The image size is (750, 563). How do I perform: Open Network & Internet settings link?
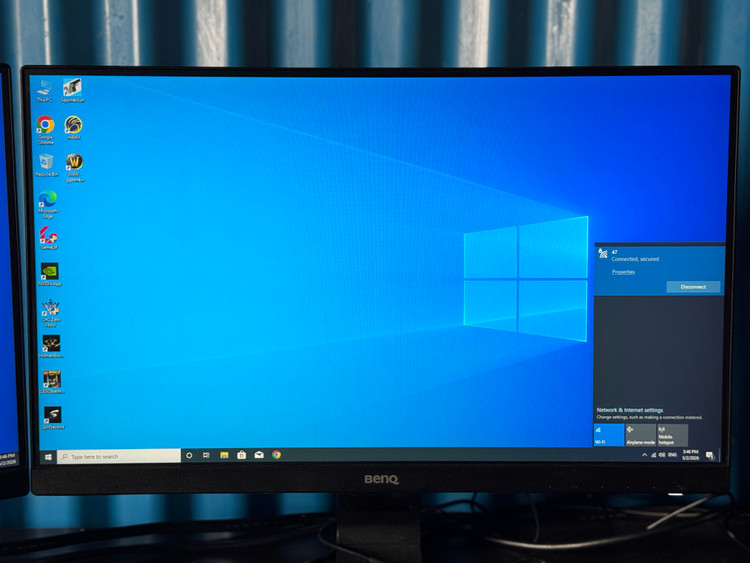point(629,410)
